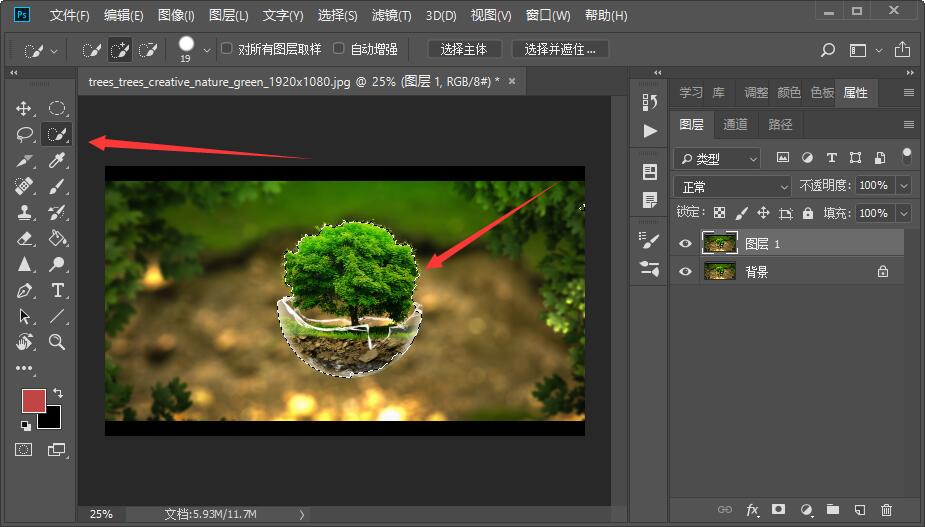Expand the 不透明度 opacity dropdown arrow
This screenshot has height=527, width=925.
click(x=904, y=186)
